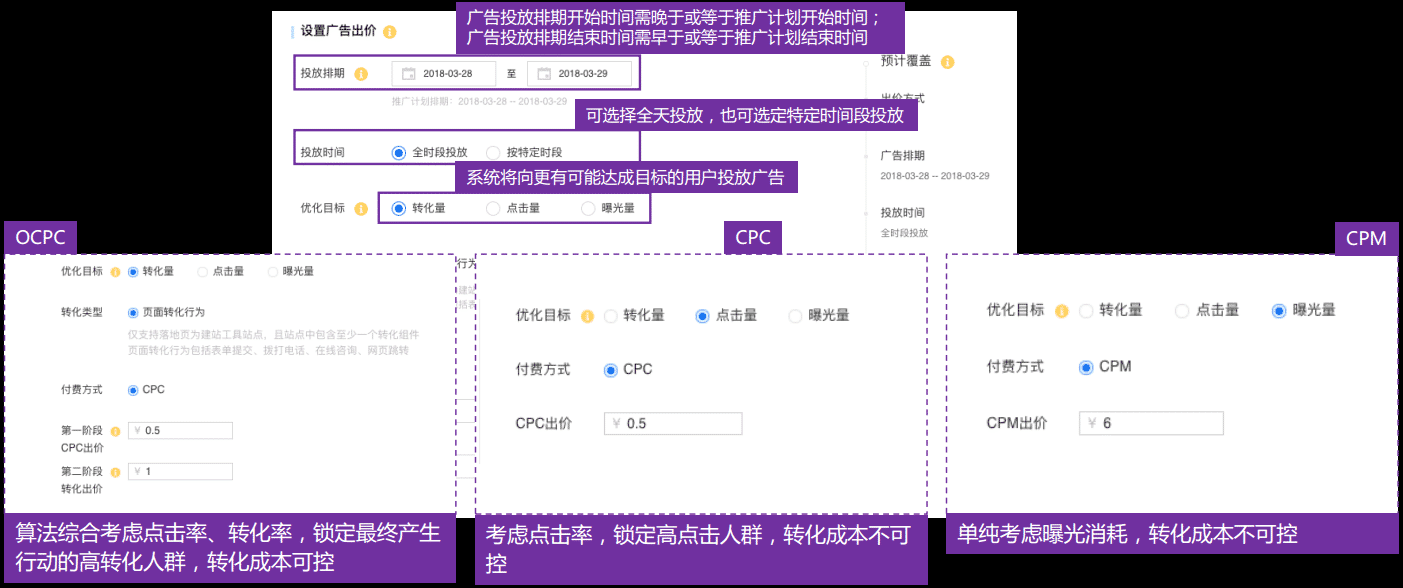
Task: Click CPM出价 input showing 6
Action: point(1151,423)
